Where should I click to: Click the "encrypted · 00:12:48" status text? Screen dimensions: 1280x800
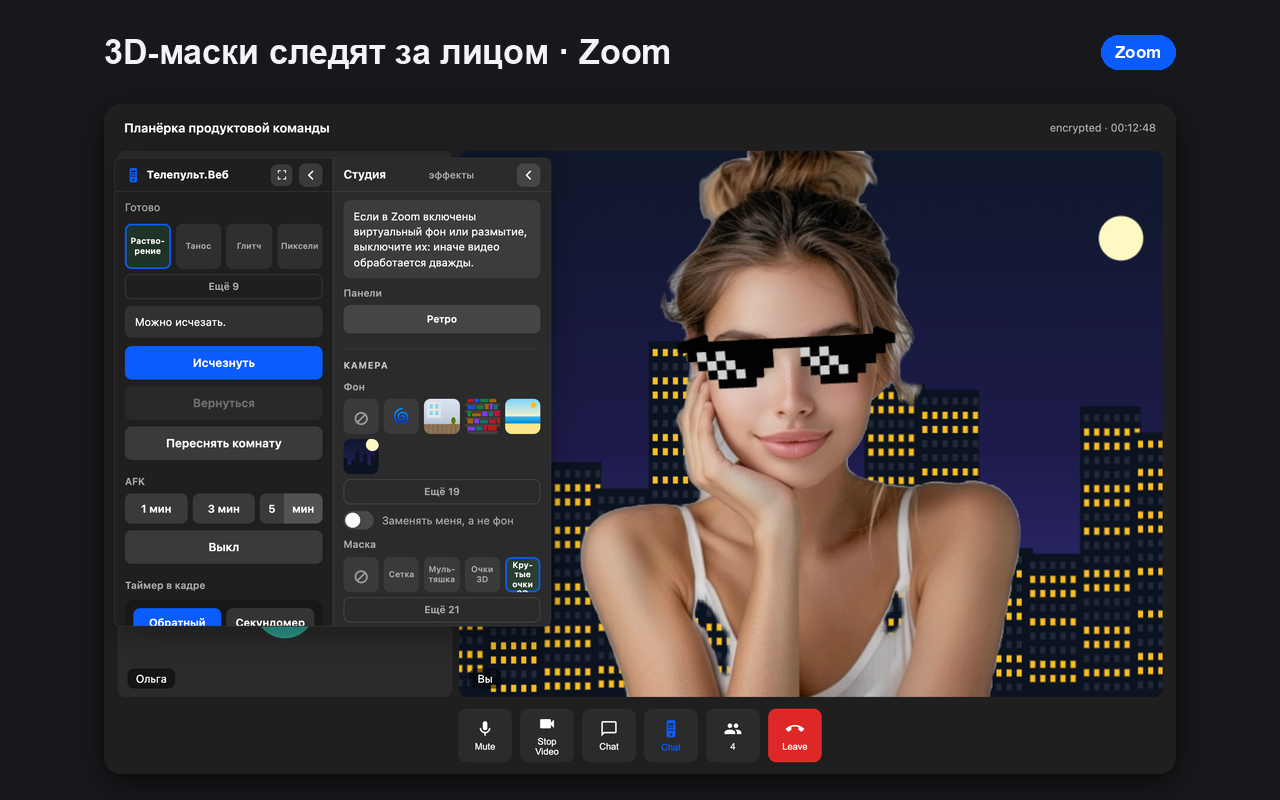[1102, 128]
